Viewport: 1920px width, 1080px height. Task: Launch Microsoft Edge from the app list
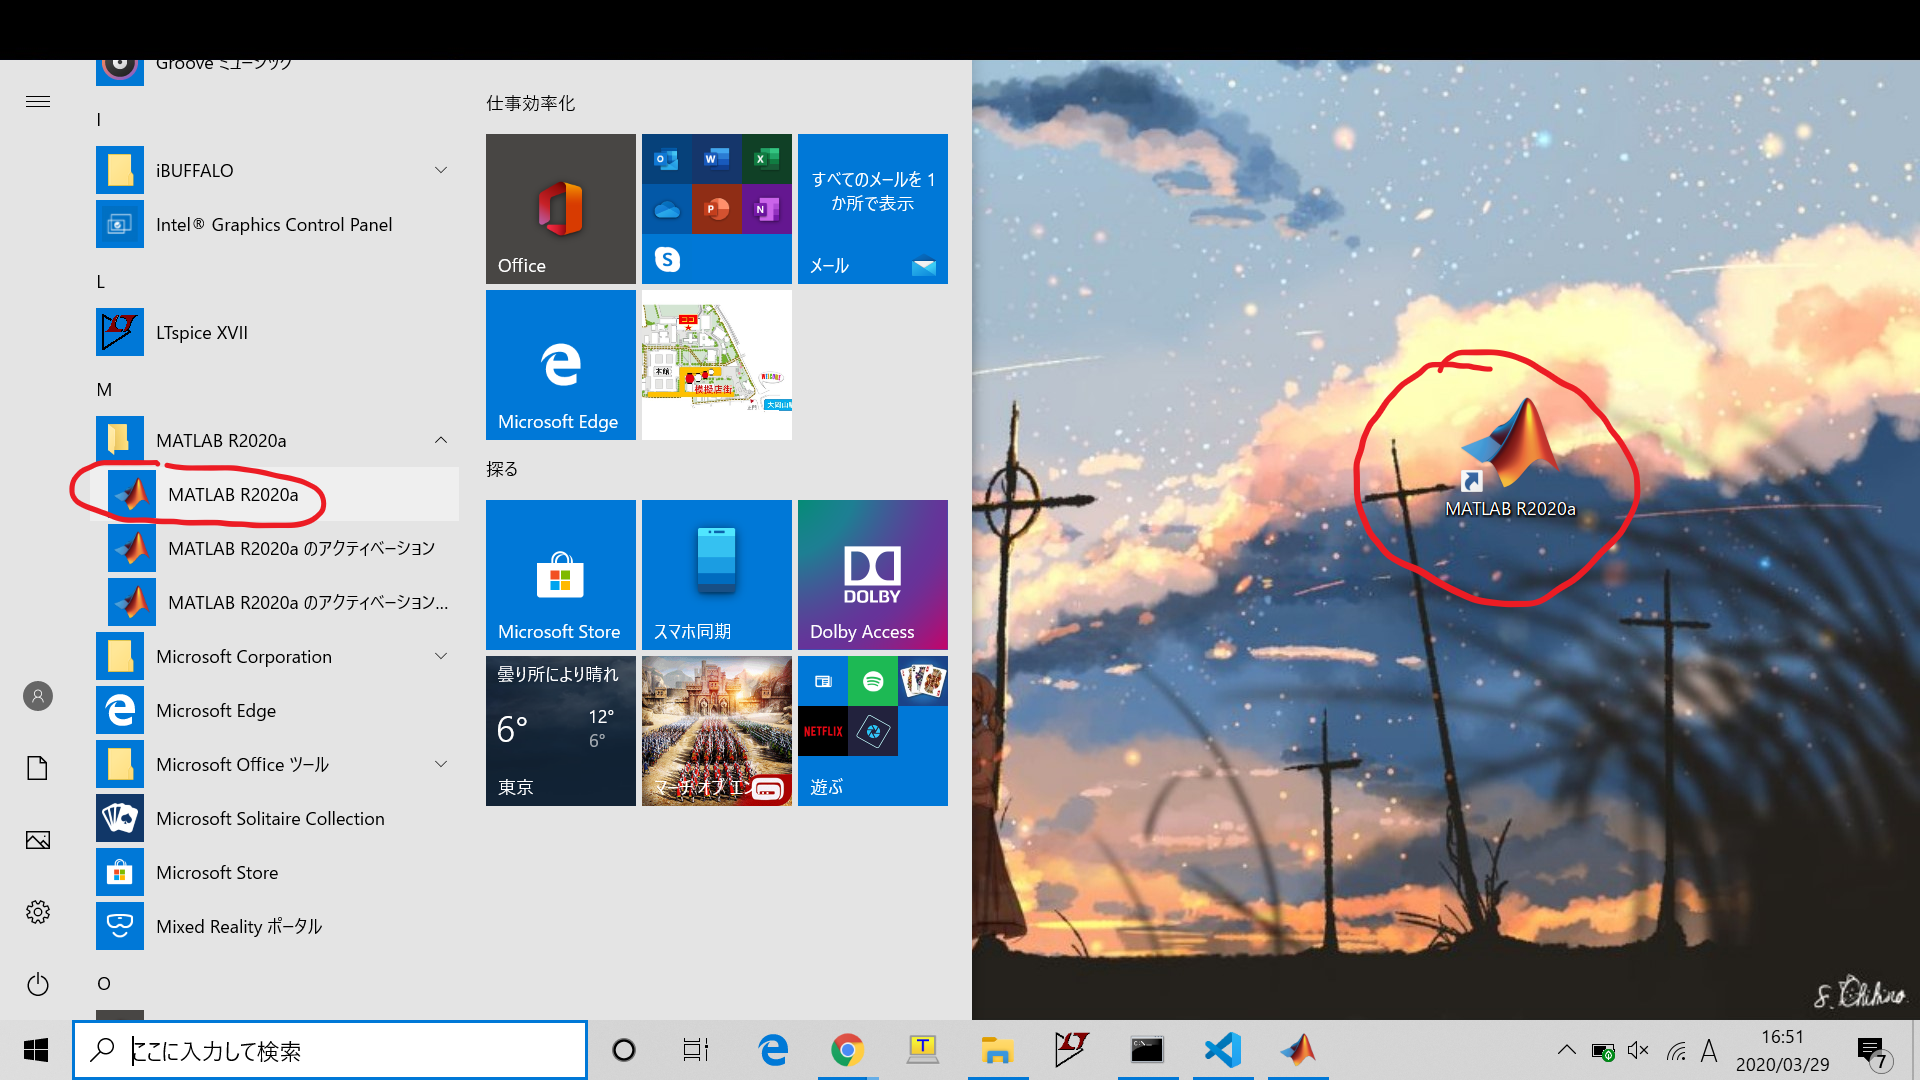click(274, 711)
